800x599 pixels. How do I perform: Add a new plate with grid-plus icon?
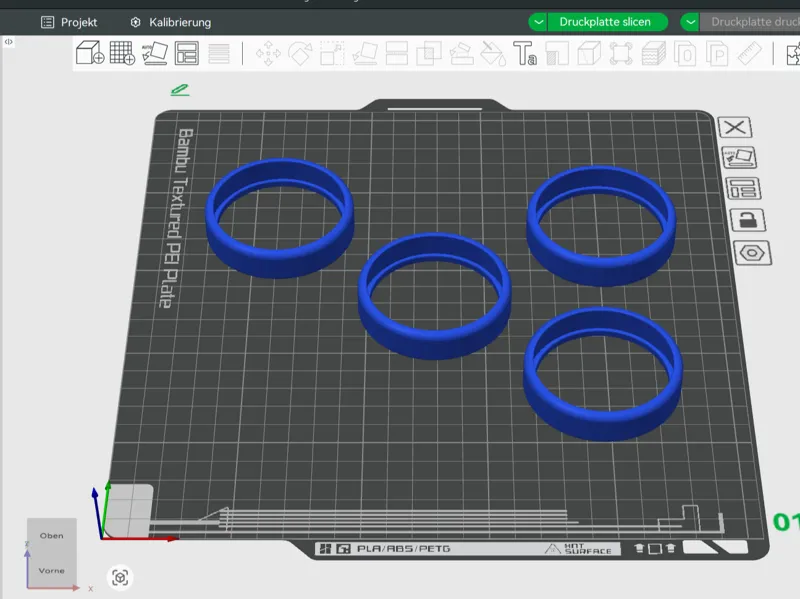point(122,53)
